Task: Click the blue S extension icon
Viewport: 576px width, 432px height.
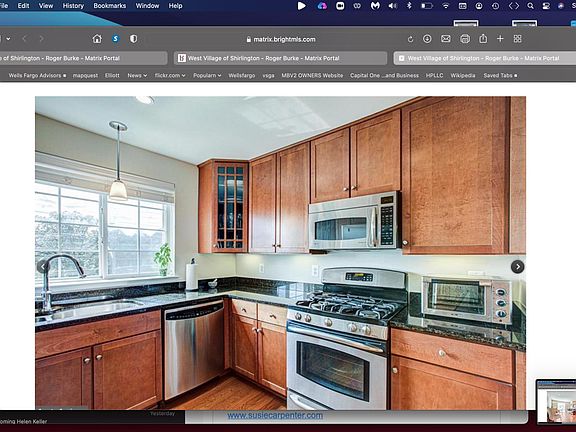Action: click(115, 39)
